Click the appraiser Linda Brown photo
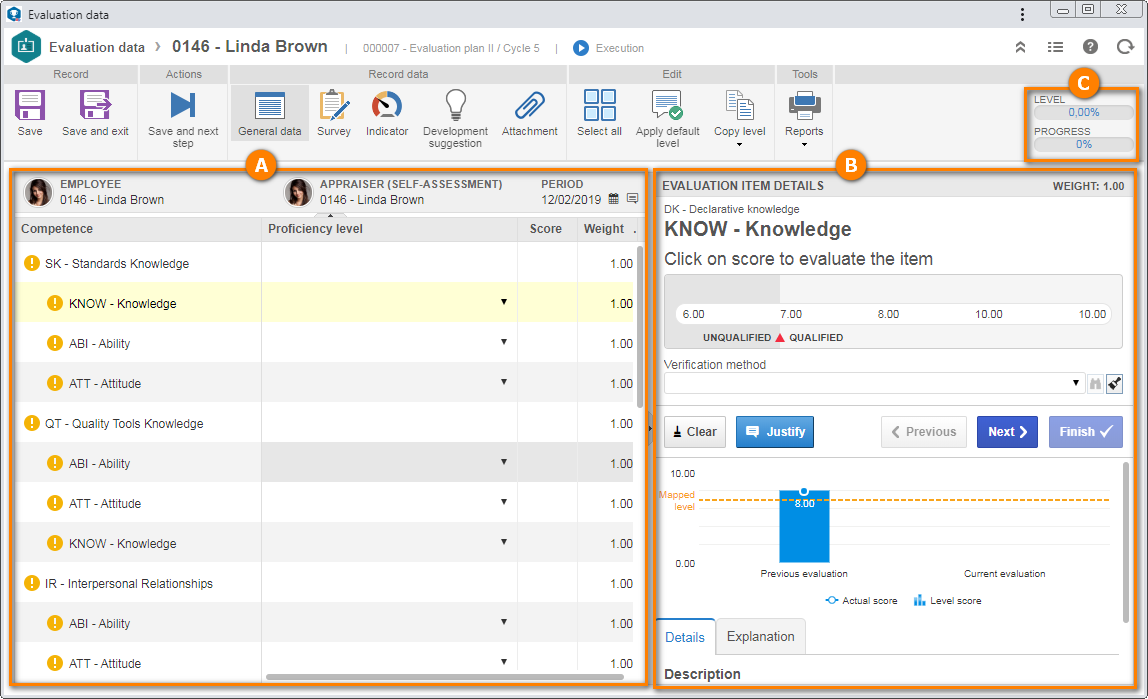The height and width of the screenshot is (699, 1148). click(298, 192)
